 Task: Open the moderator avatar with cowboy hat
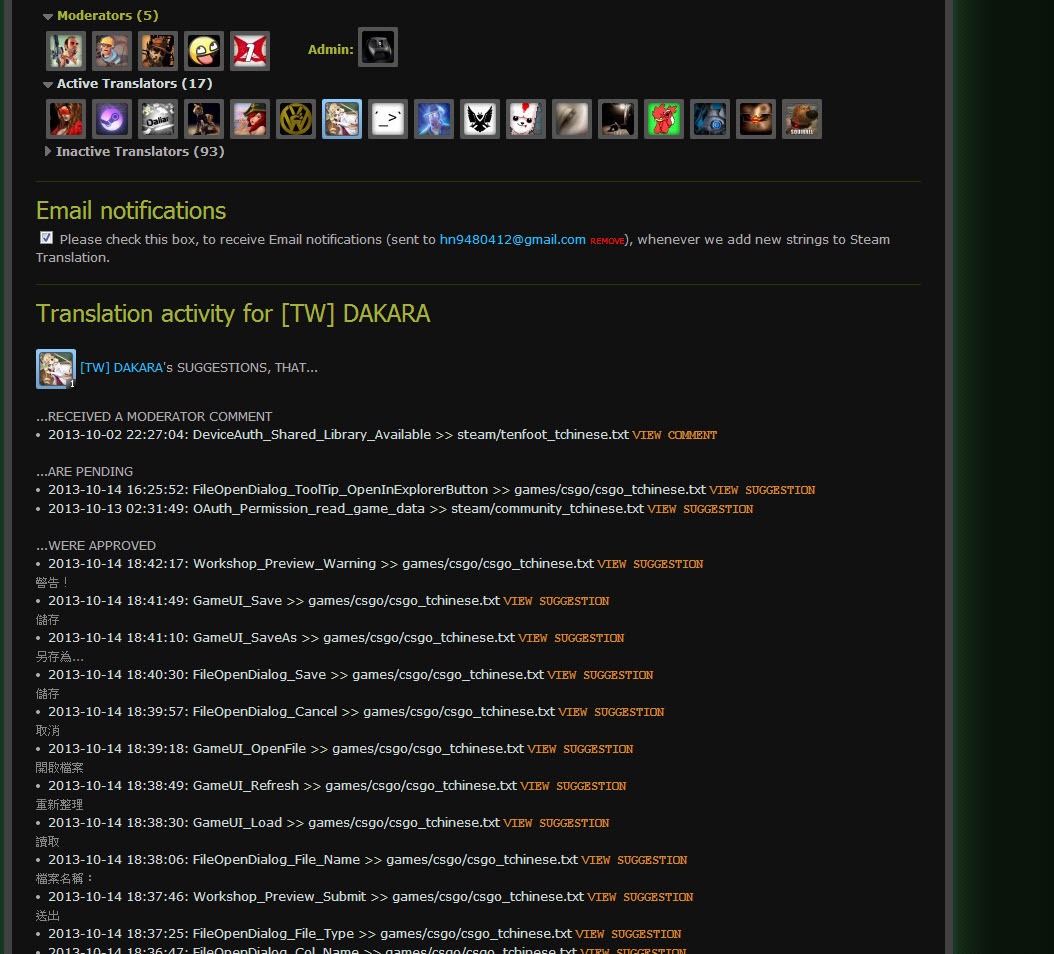point(158,50)
